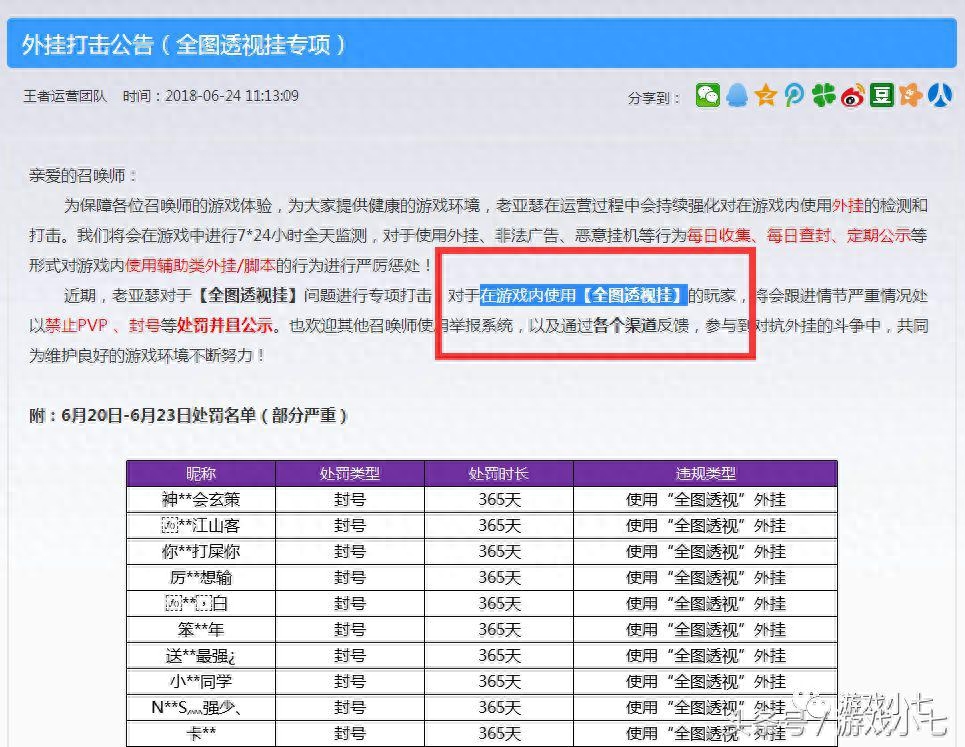Share to Douban with the green 豆 icon
Screen dimensions: 965x747
coord(881,96)
